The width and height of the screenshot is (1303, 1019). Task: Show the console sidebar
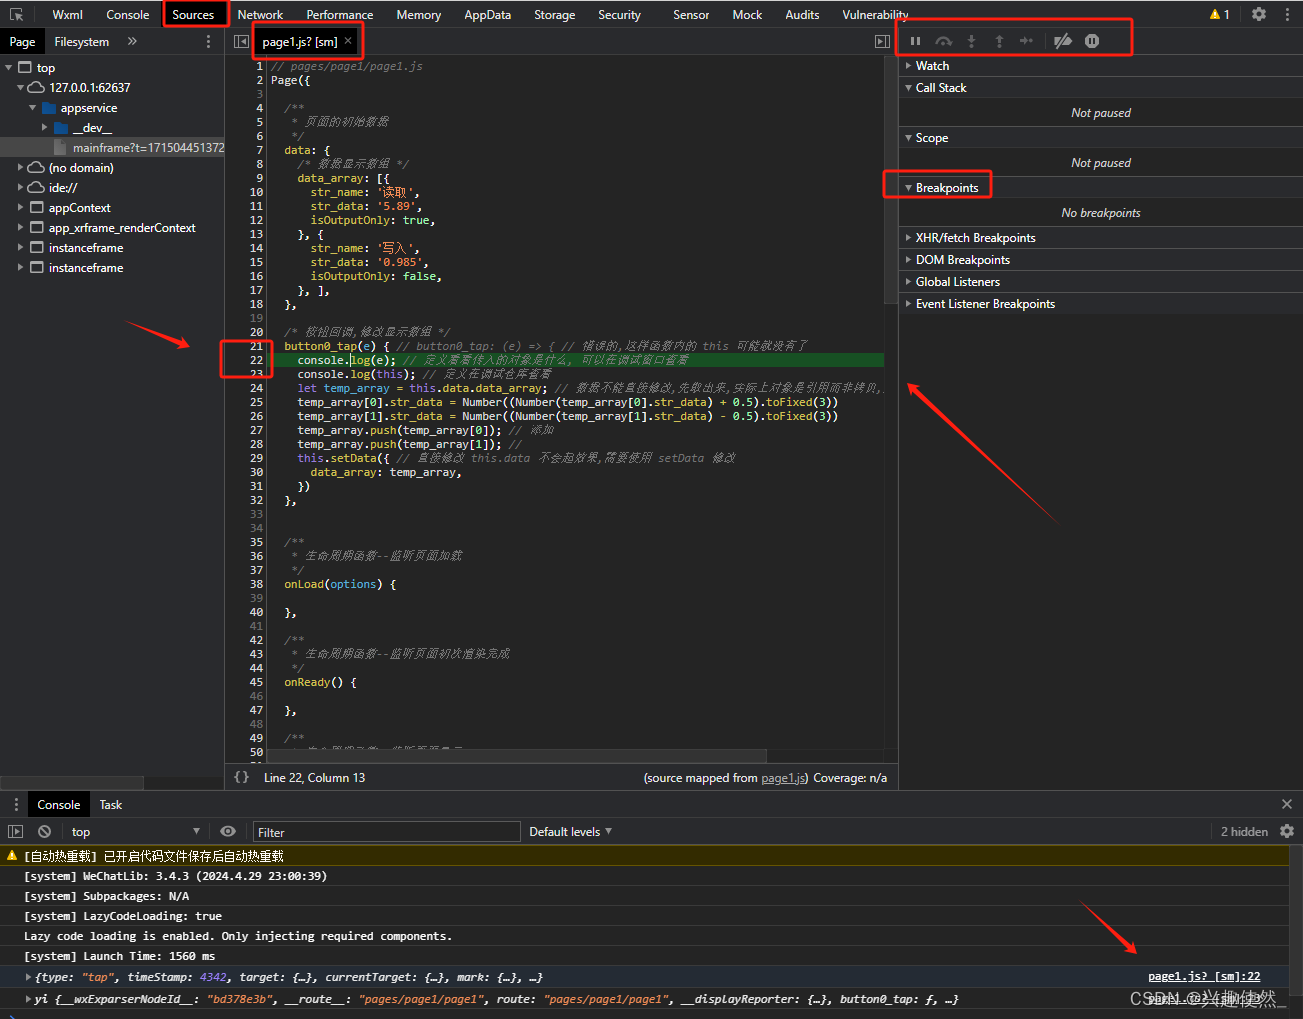click(x=15, y=831)
